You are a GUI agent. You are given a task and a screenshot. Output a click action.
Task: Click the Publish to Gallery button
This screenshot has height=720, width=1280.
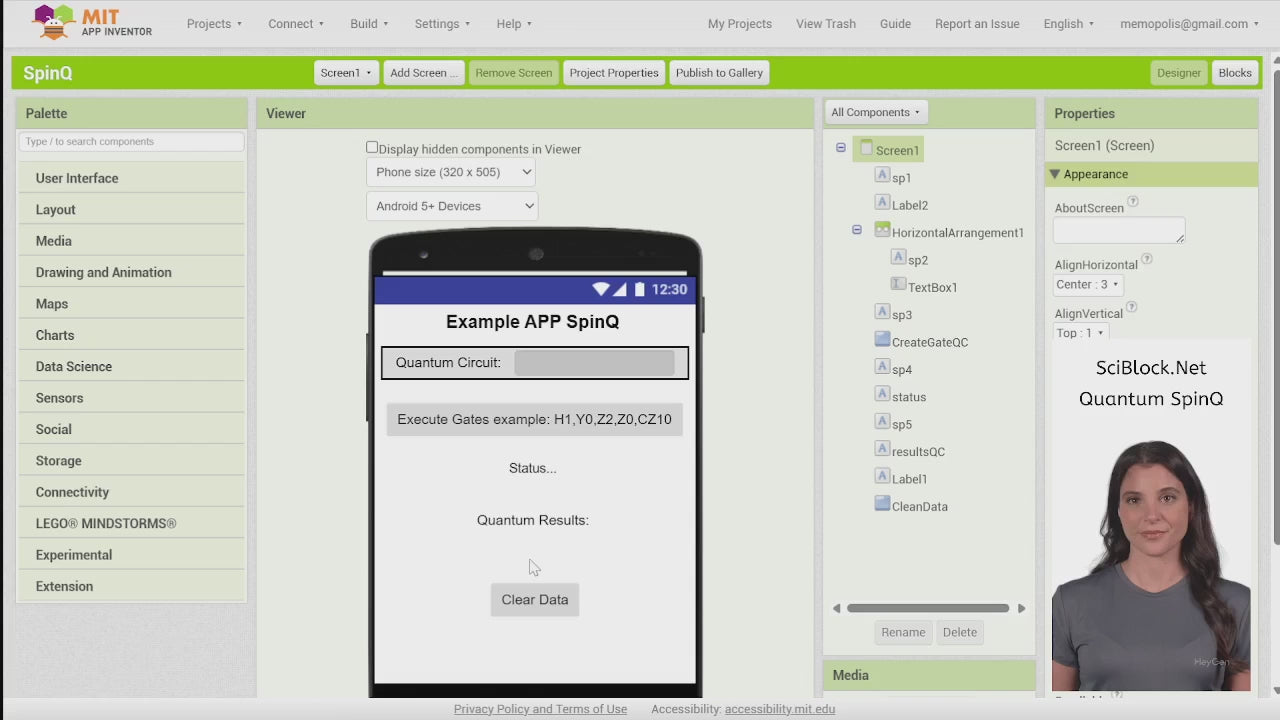(x=719, y=73)
